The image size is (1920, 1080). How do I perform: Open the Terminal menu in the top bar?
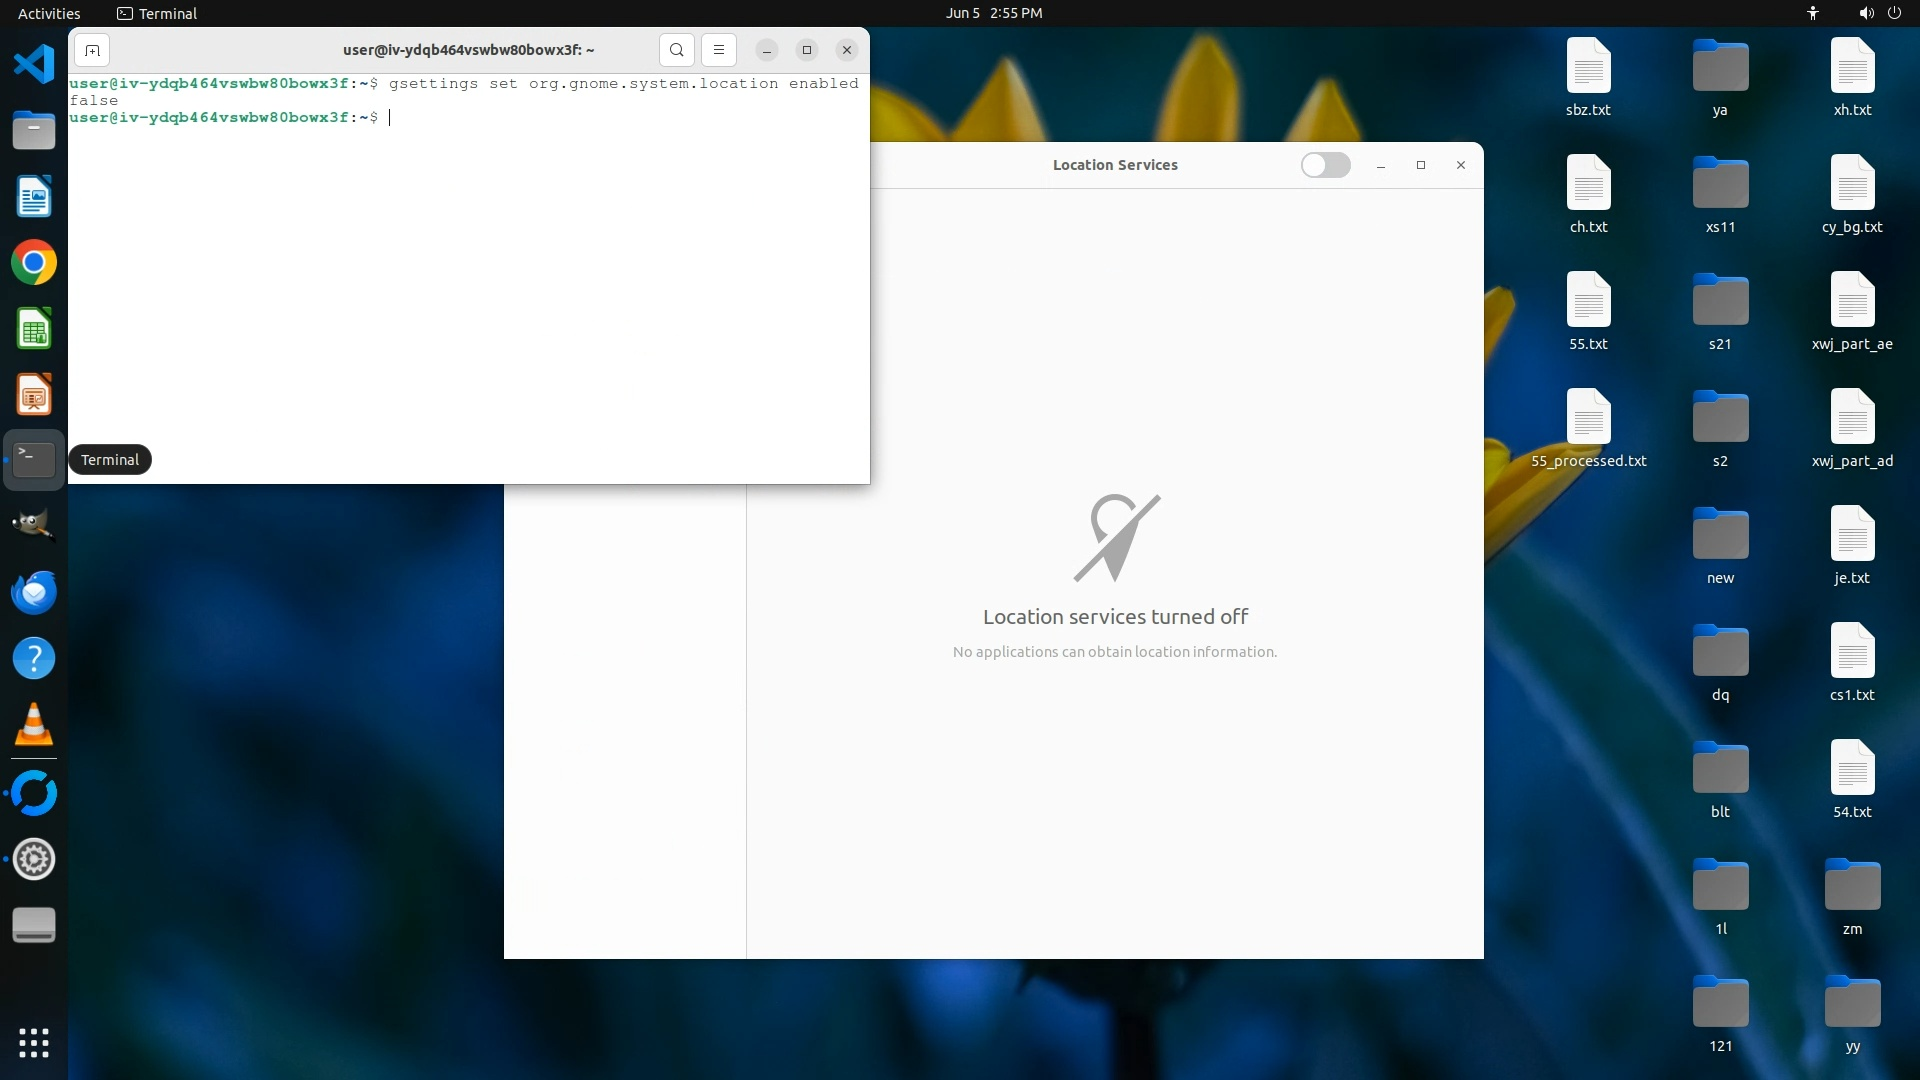[x=157, y=13]
